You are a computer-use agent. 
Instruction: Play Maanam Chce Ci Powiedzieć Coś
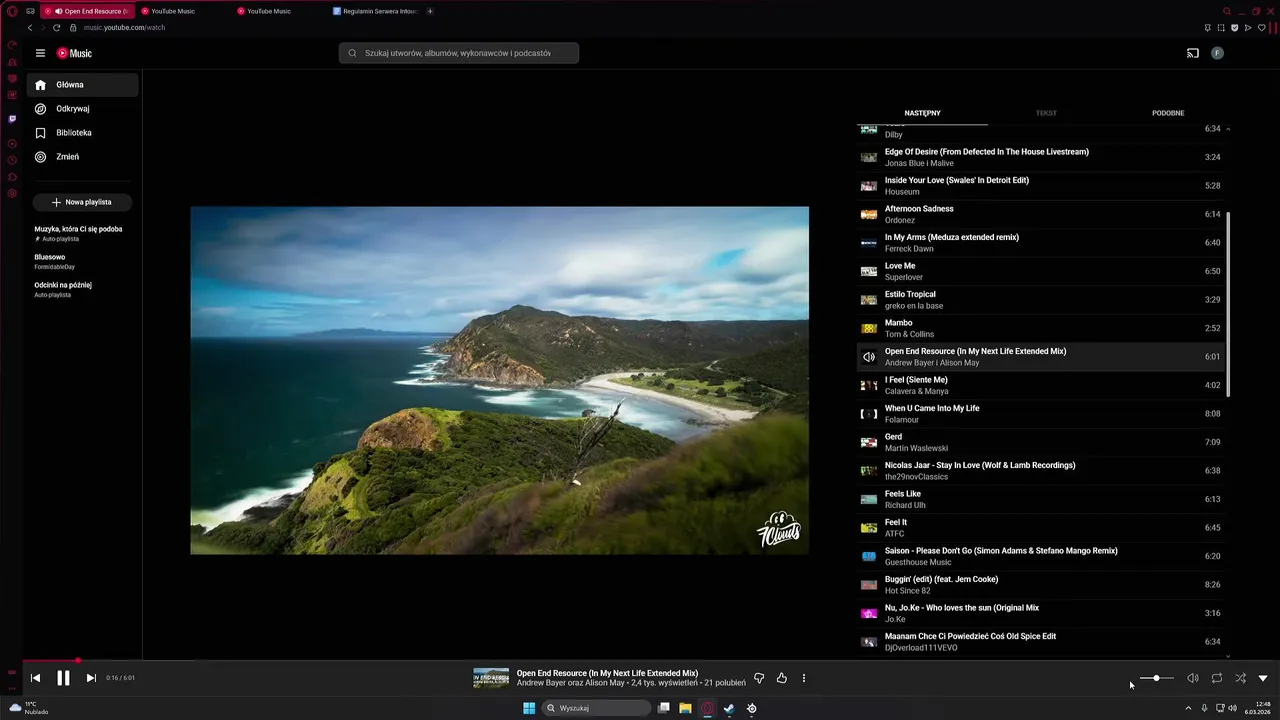(x=1040, y=642)
